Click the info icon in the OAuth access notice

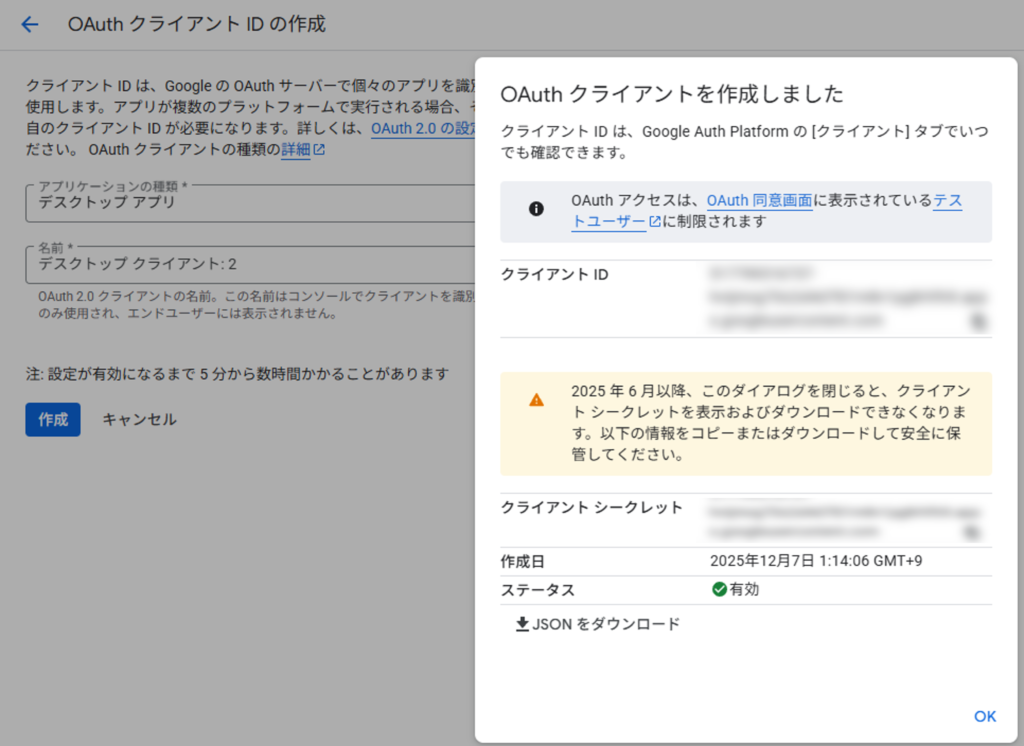(536, 208)
